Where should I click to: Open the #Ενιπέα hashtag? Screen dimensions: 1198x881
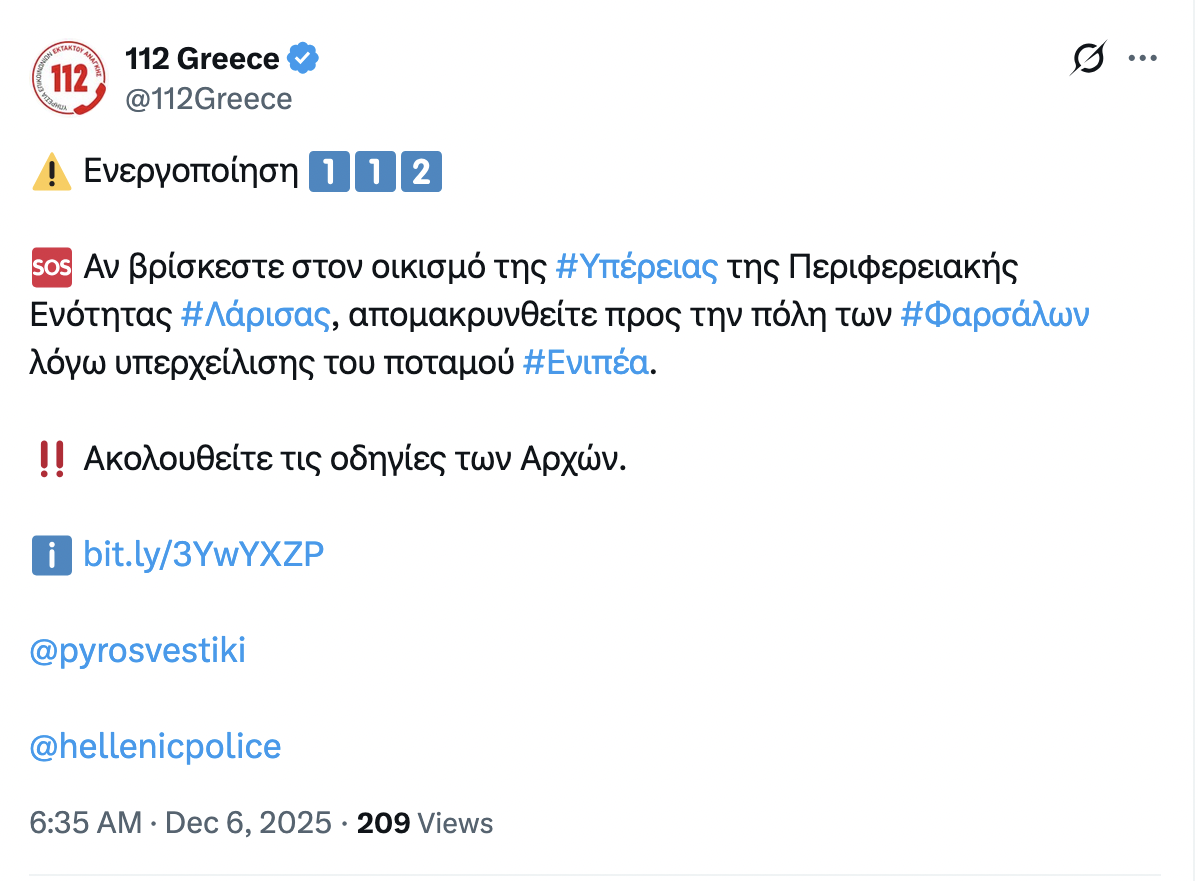pos(586,364)
